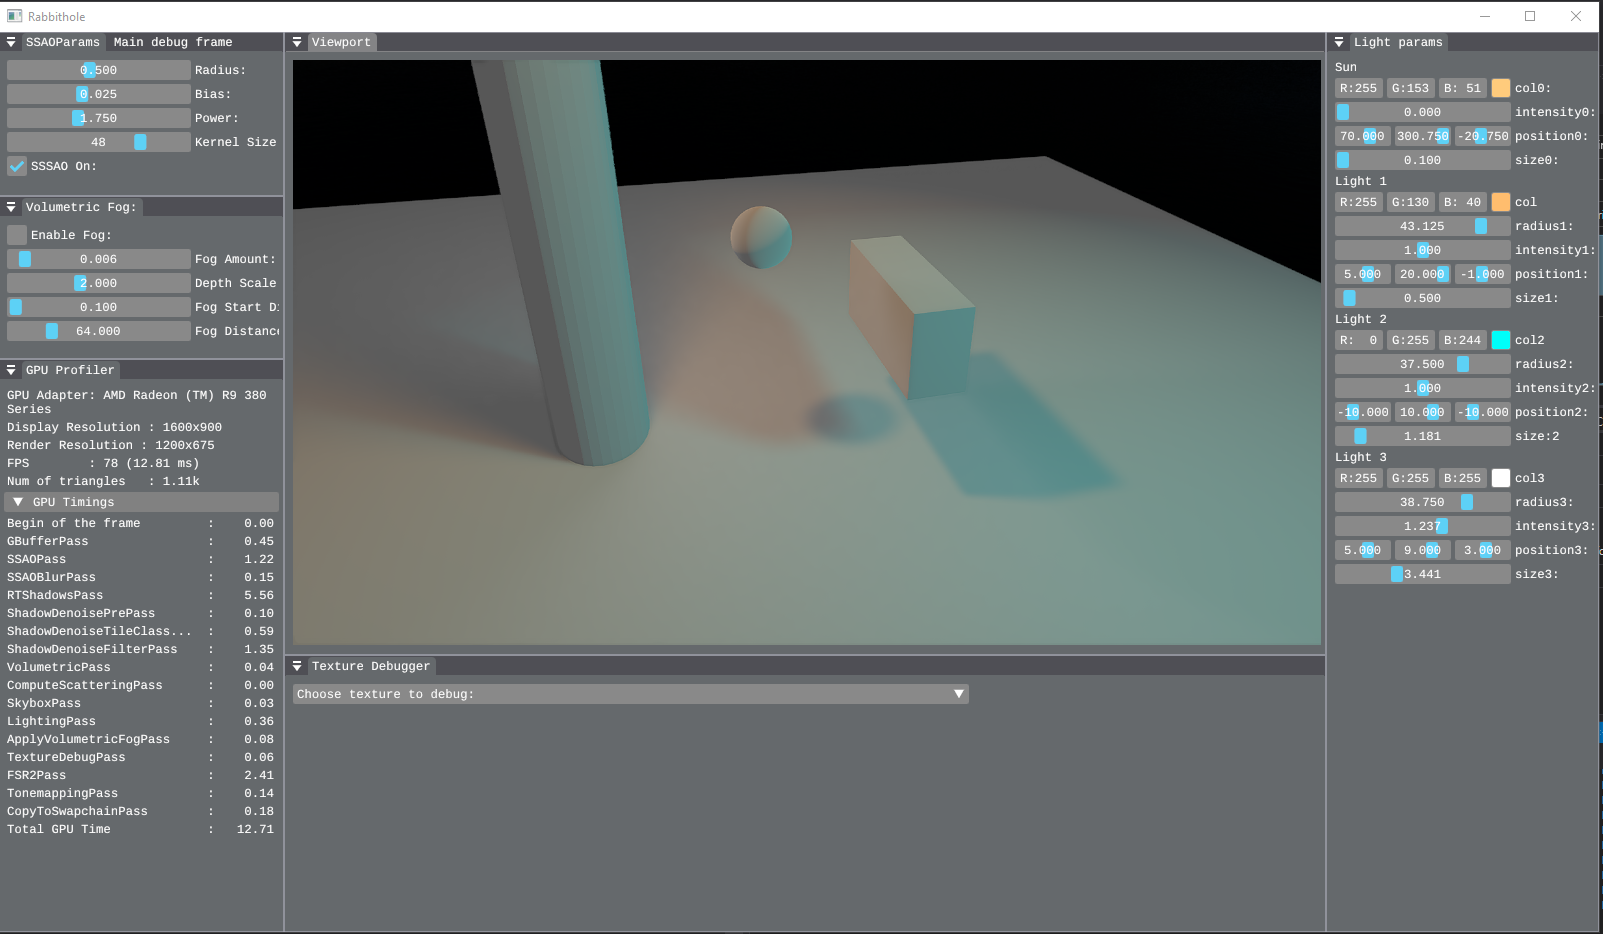Click the collapse arrow on the SSAOParams window

[x=11, y=42]
